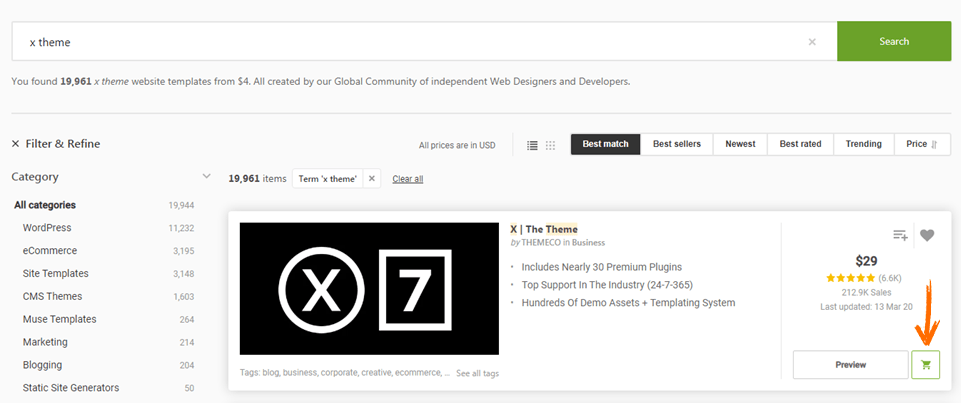The image size is (961, 403).
Task: Filter by eCommerce category
Action: click(50, 250)
